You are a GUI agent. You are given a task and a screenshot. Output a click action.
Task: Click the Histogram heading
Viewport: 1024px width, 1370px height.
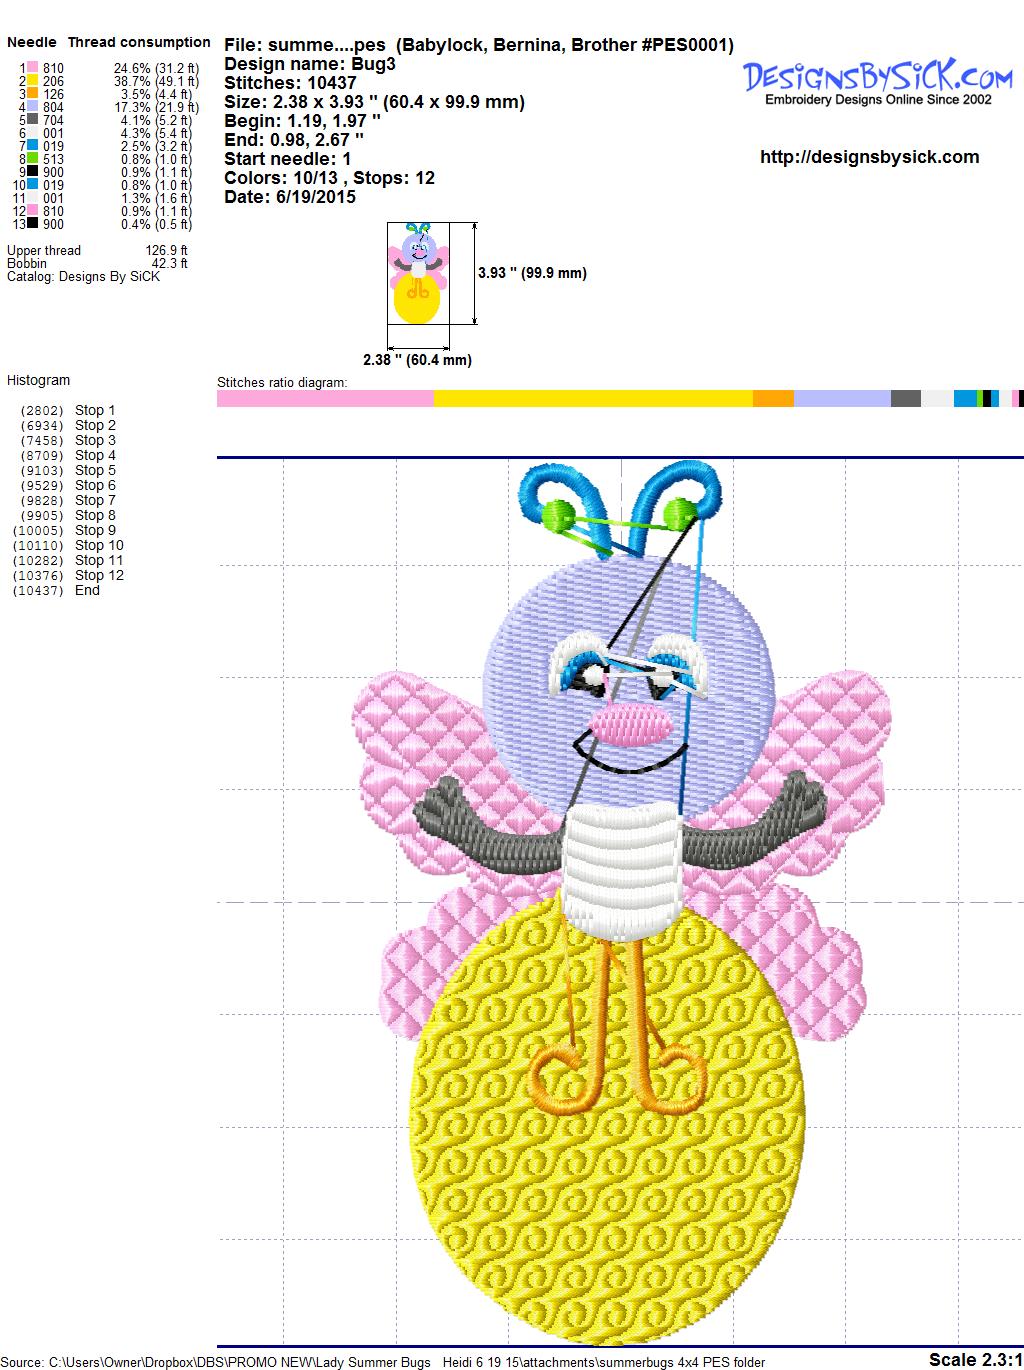coord(38,380)
